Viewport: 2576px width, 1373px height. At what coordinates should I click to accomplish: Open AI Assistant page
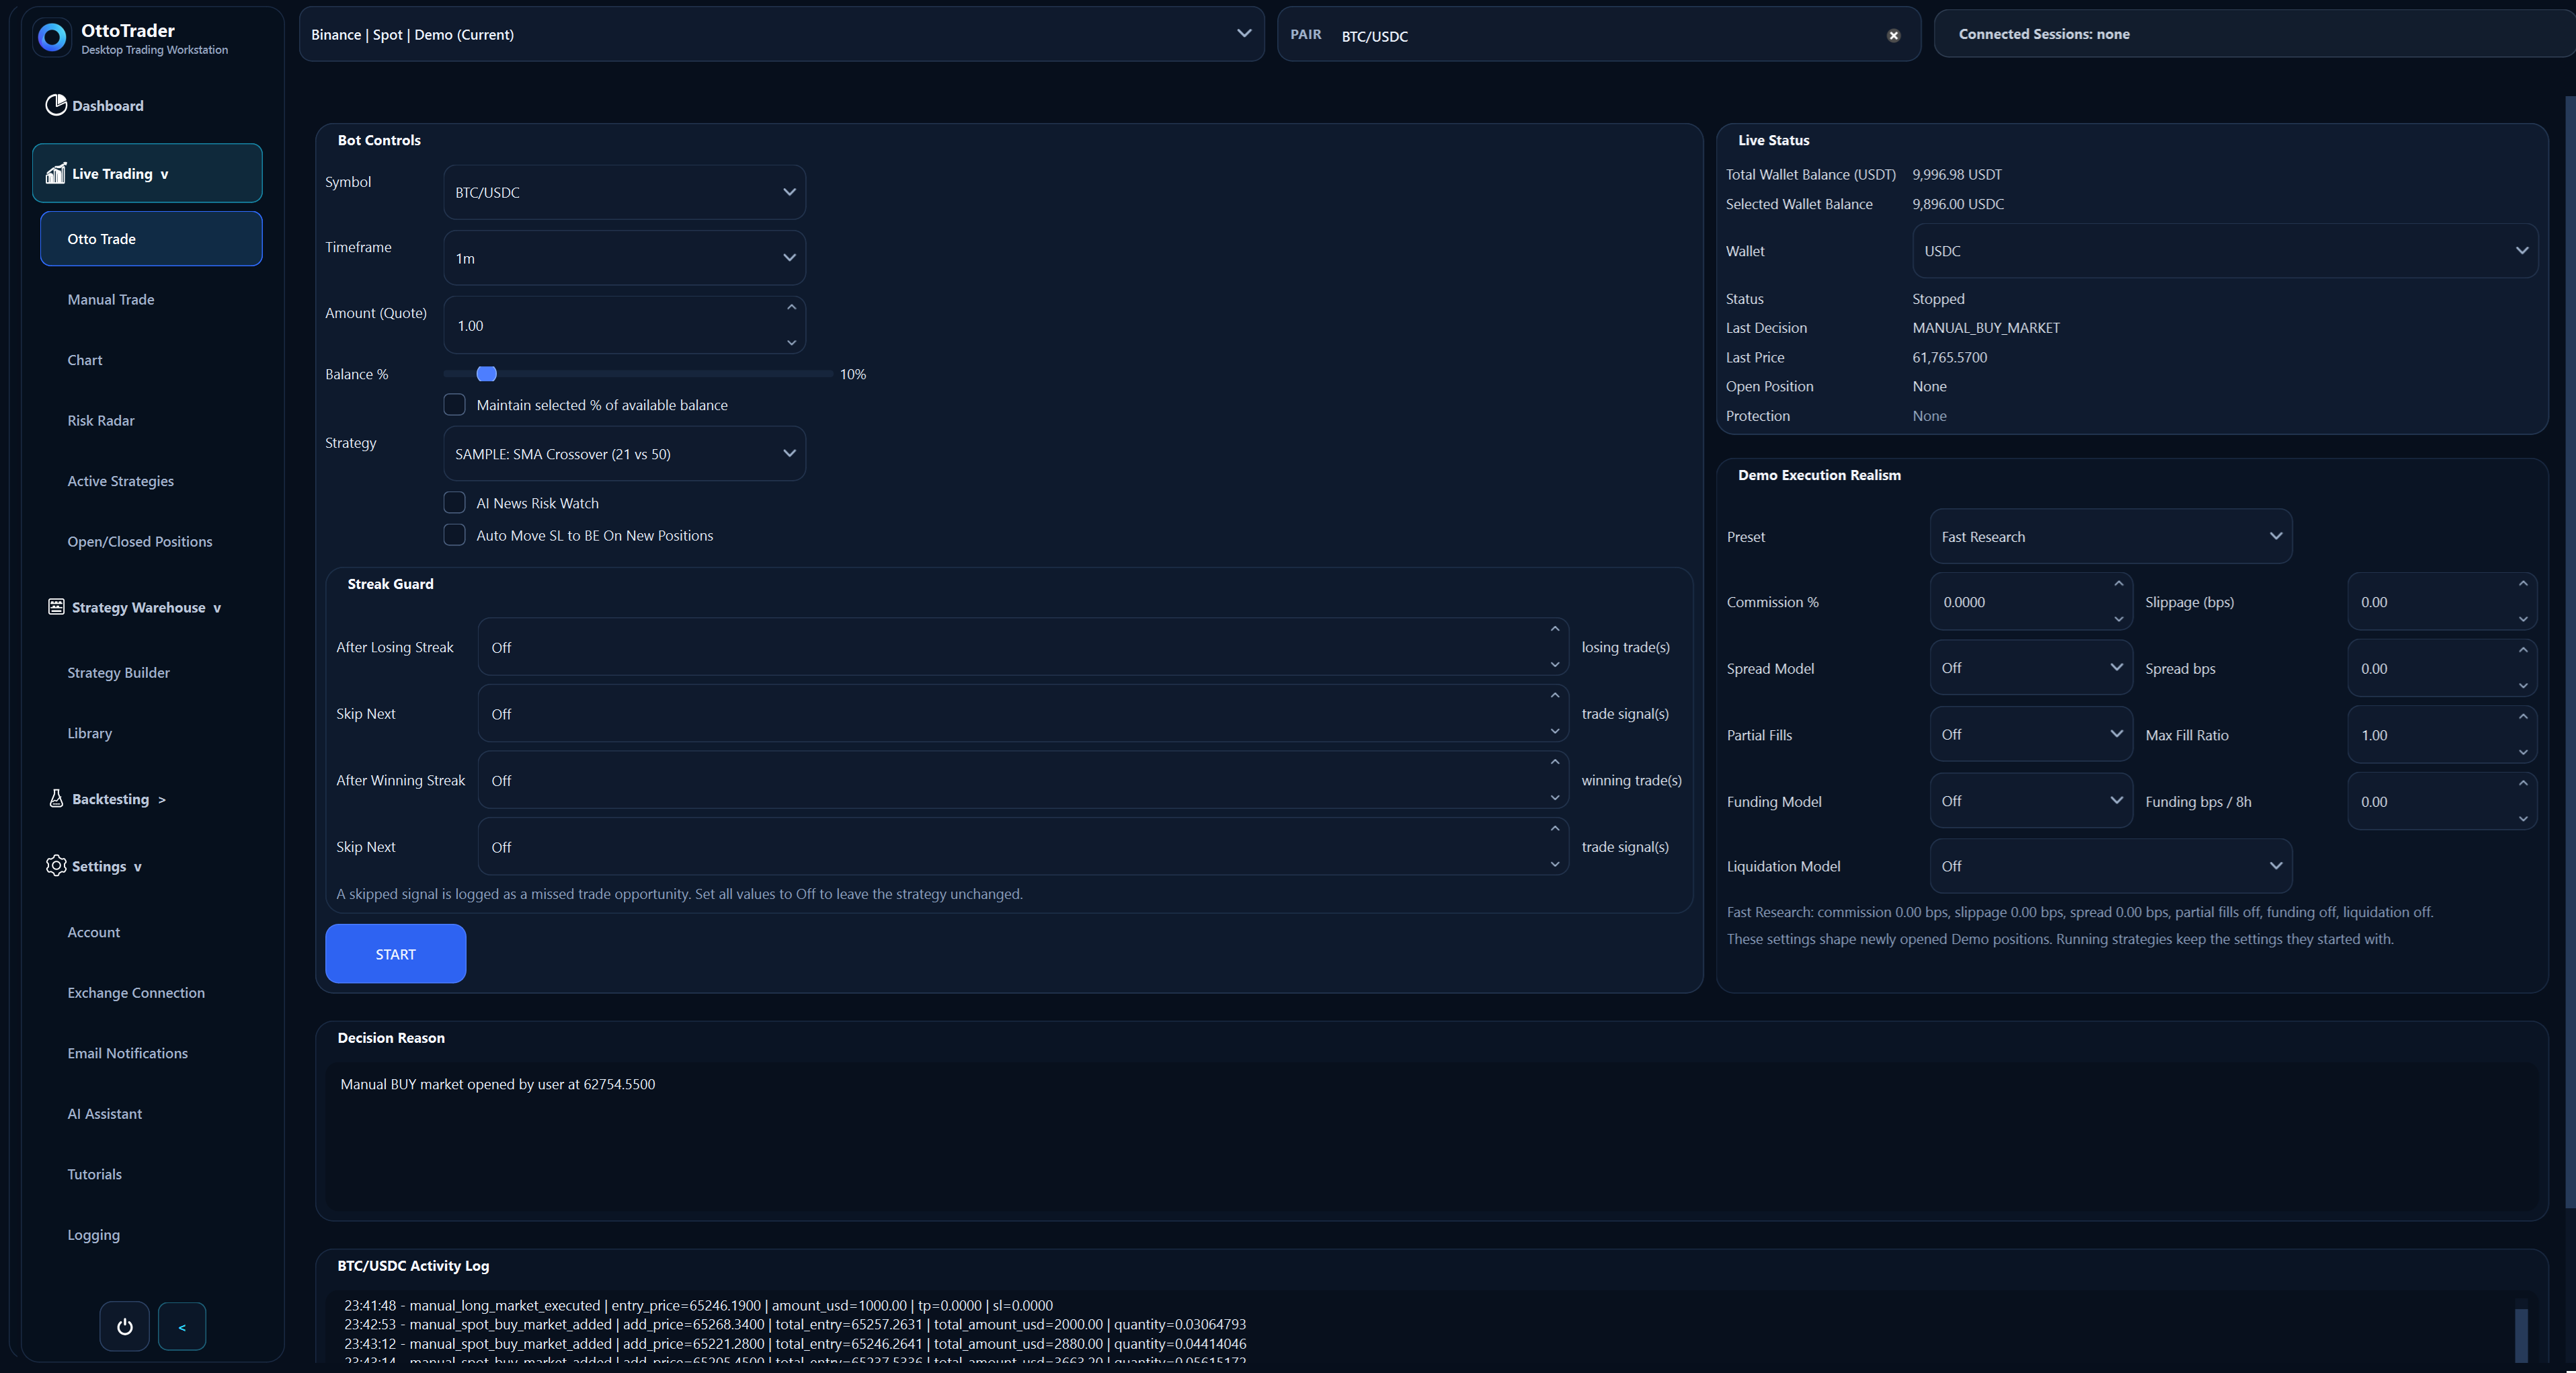click(105, 1113)
